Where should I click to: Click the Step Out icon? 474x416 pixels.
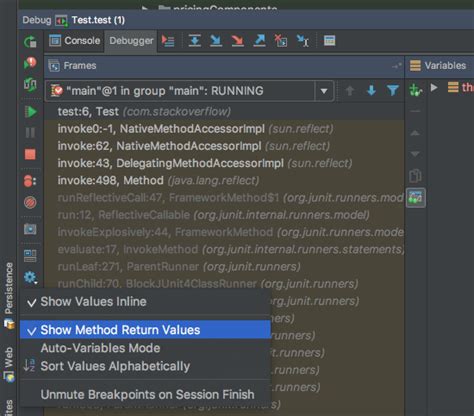(259, 41)
